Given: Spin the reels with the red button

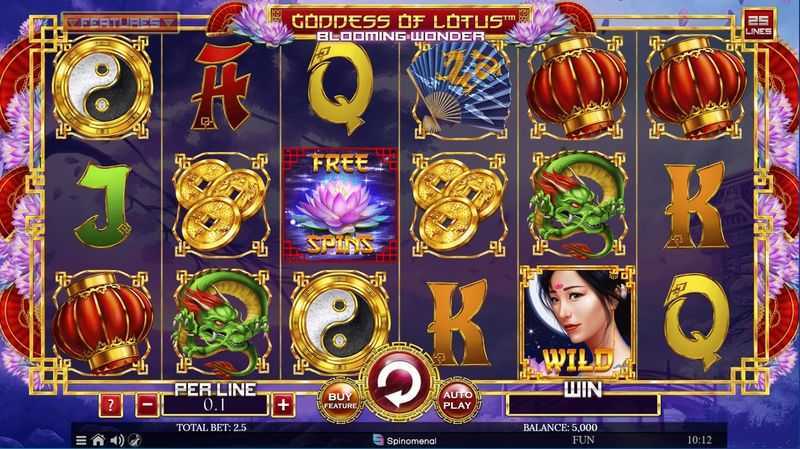Looking at the screenshot, I should 398,385.
